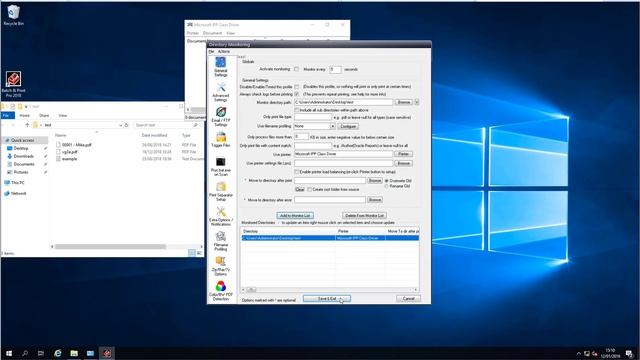The width and height of the screenshot is (640, 360).
Task: Open the Use filename profiling dropdown
Action: click(332, 127)
